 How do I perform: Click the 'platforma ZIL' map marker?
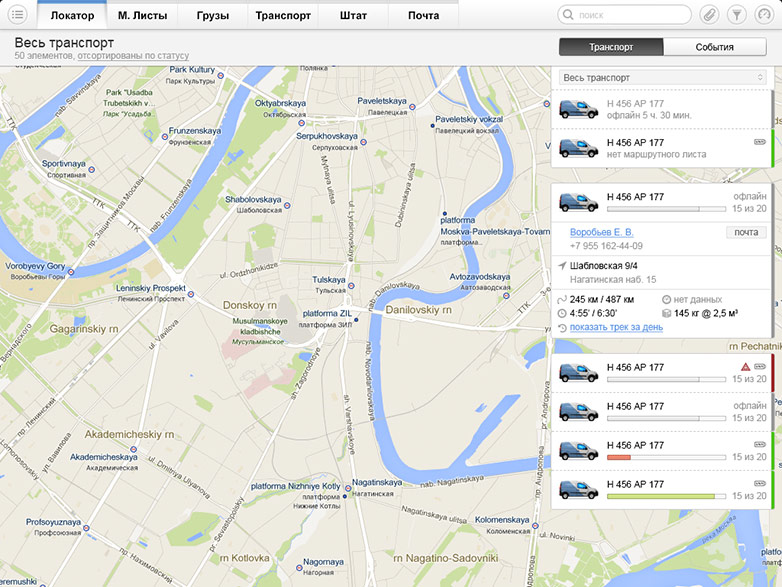click(x=356, y=320)
